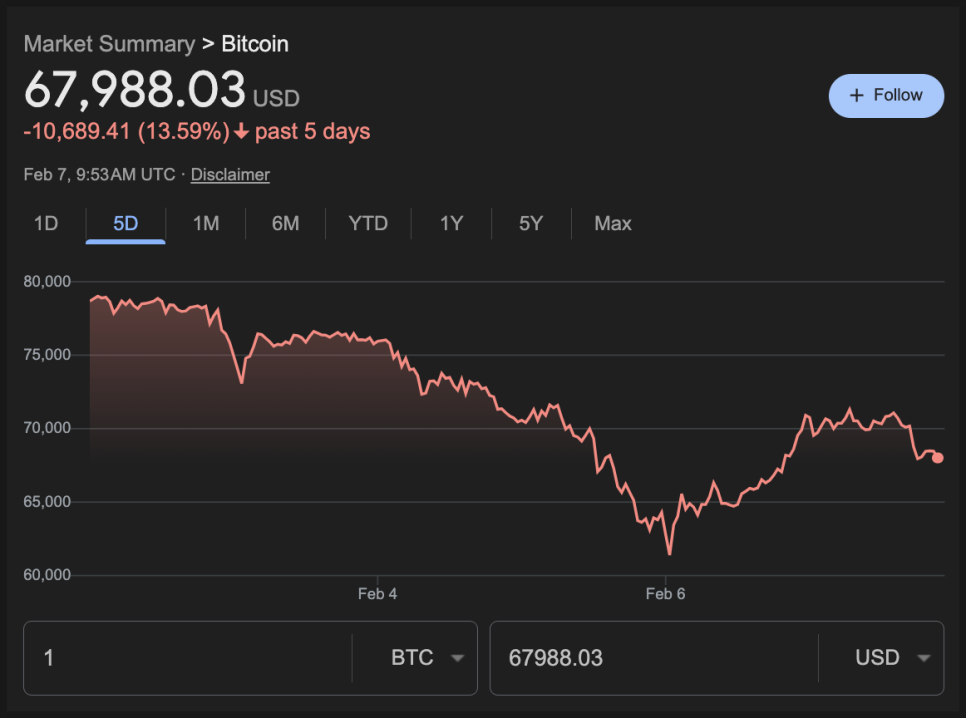Display the Max price history
Screen dimensions: 966x718
pyautogui.click(x=613, y=224)
